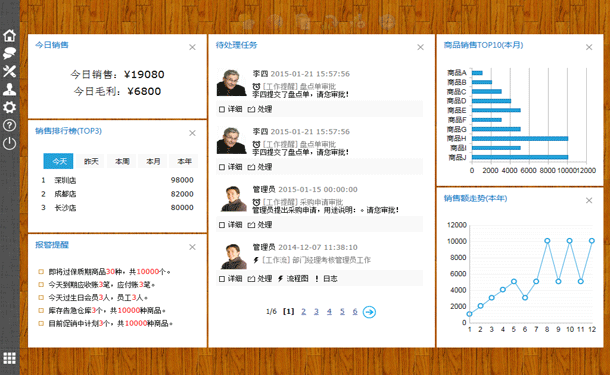610x375 pixels.
Task: Click 管理员 avatar dated 2014-12-07
Action: click(233, 256)
